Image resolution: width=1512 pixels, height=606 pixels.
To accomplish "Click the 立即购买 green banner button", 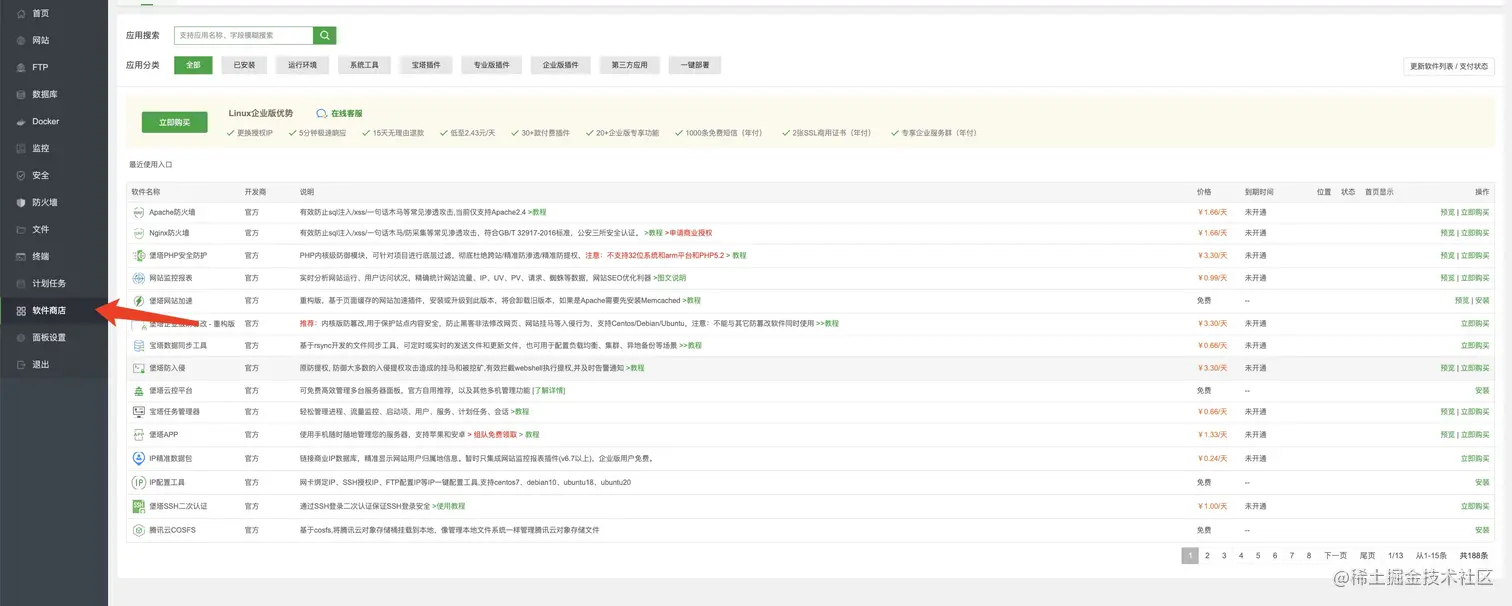I will coord(175,122).
